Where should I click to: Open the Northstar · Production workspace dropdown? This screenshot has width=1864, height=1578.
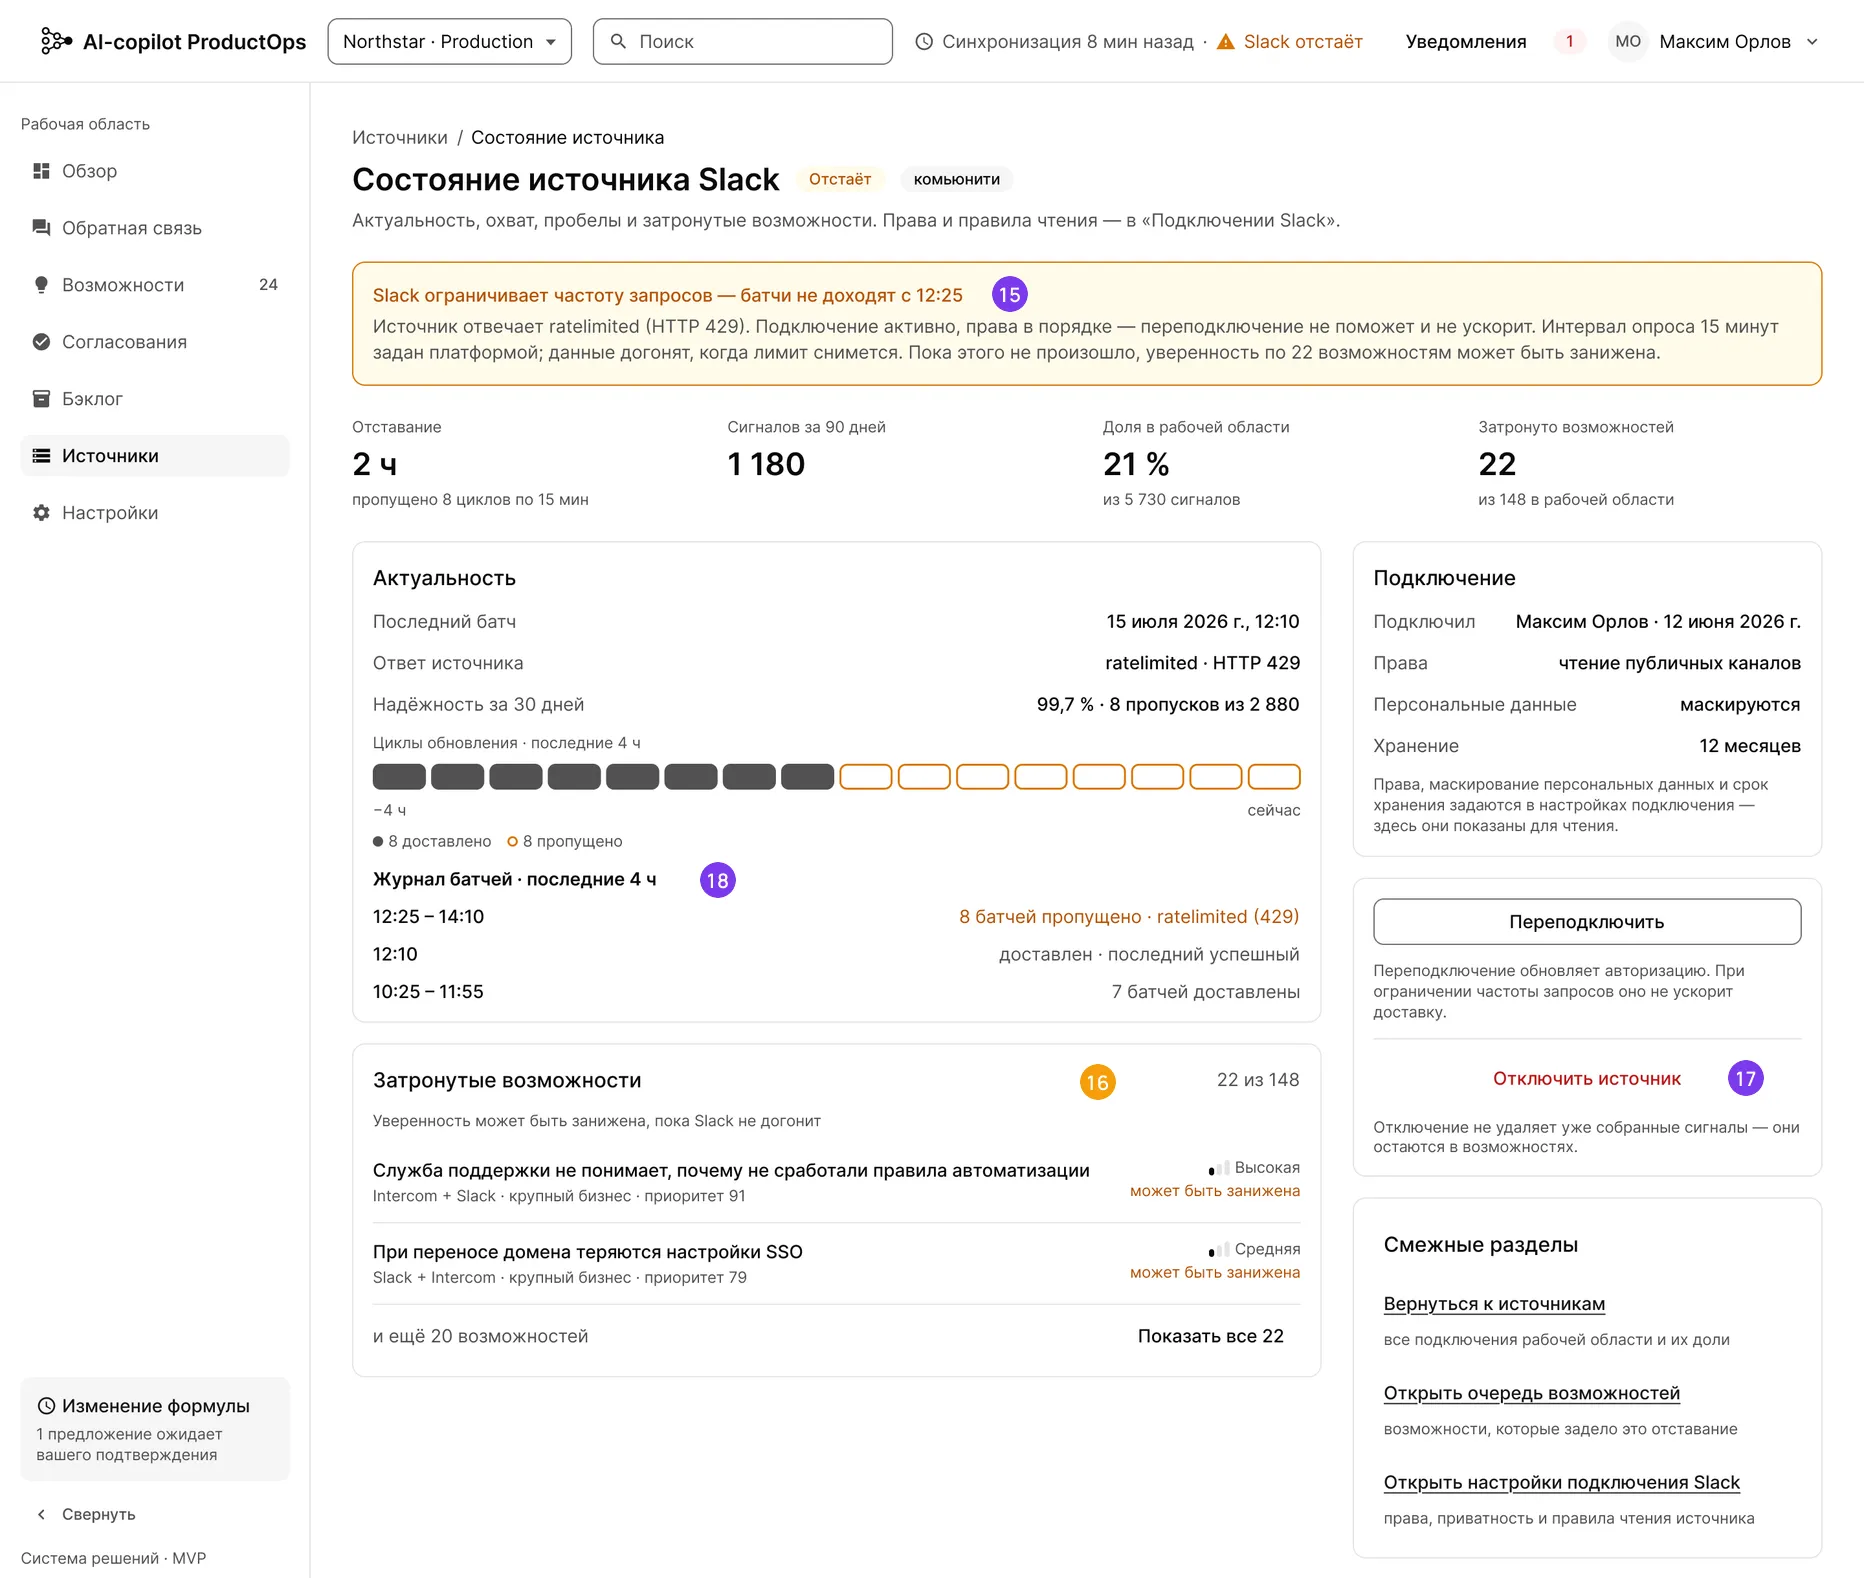(x=449, y=41)
